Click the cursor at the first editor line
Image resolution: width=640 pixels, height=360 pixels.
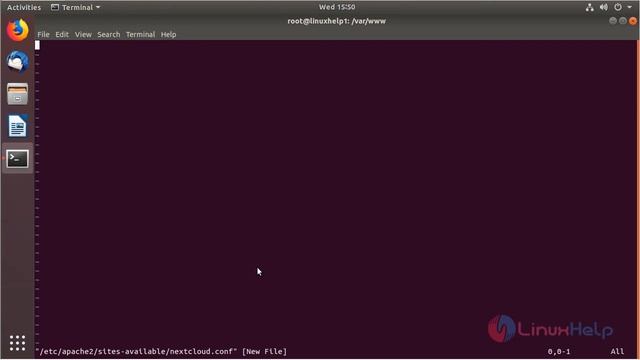pos(37,45)
